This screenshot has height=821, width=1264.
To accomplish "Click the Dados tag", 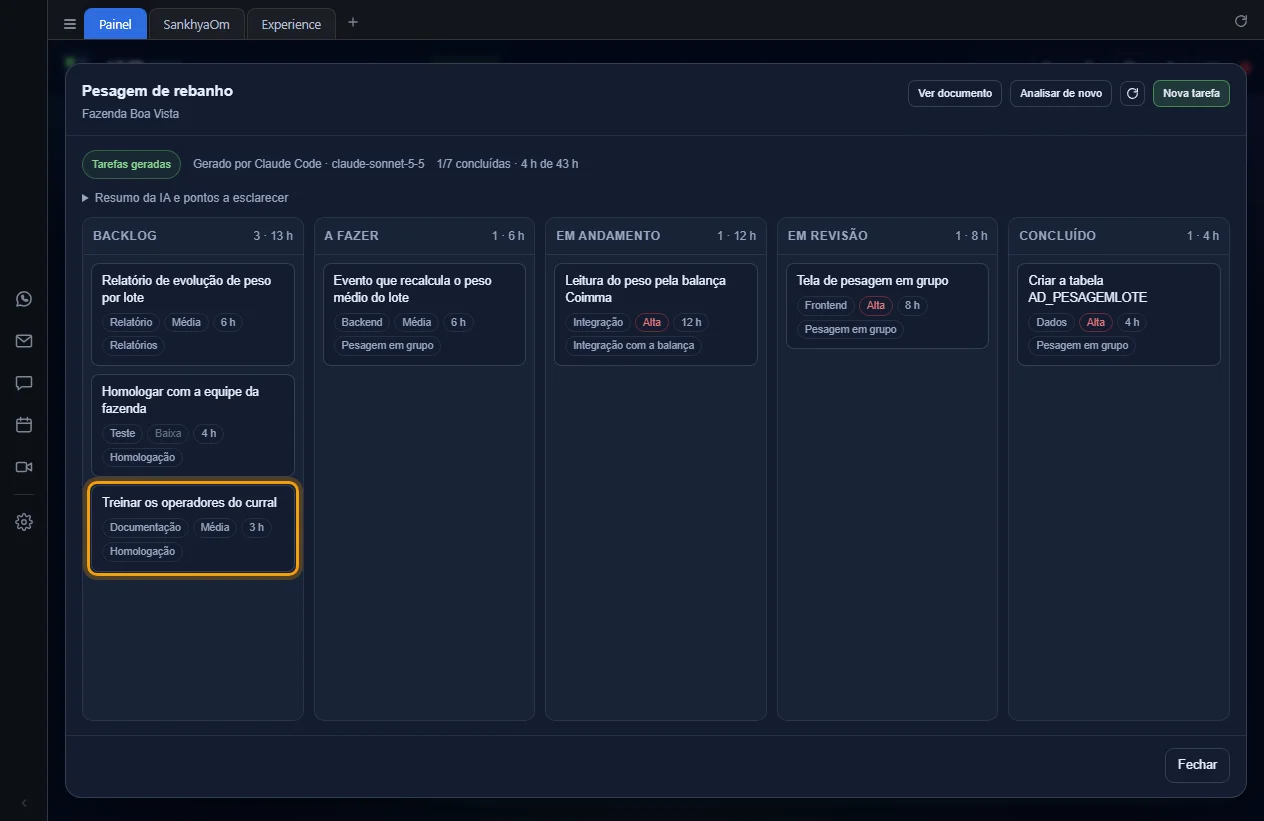I will tap(1052, 323).
